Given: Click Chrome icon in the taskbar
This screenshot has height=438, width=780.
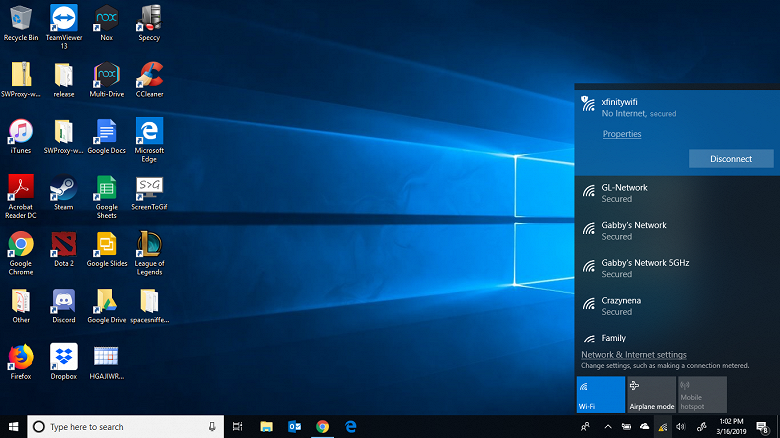Looking at the screenshot, I should tap(323, 426).
